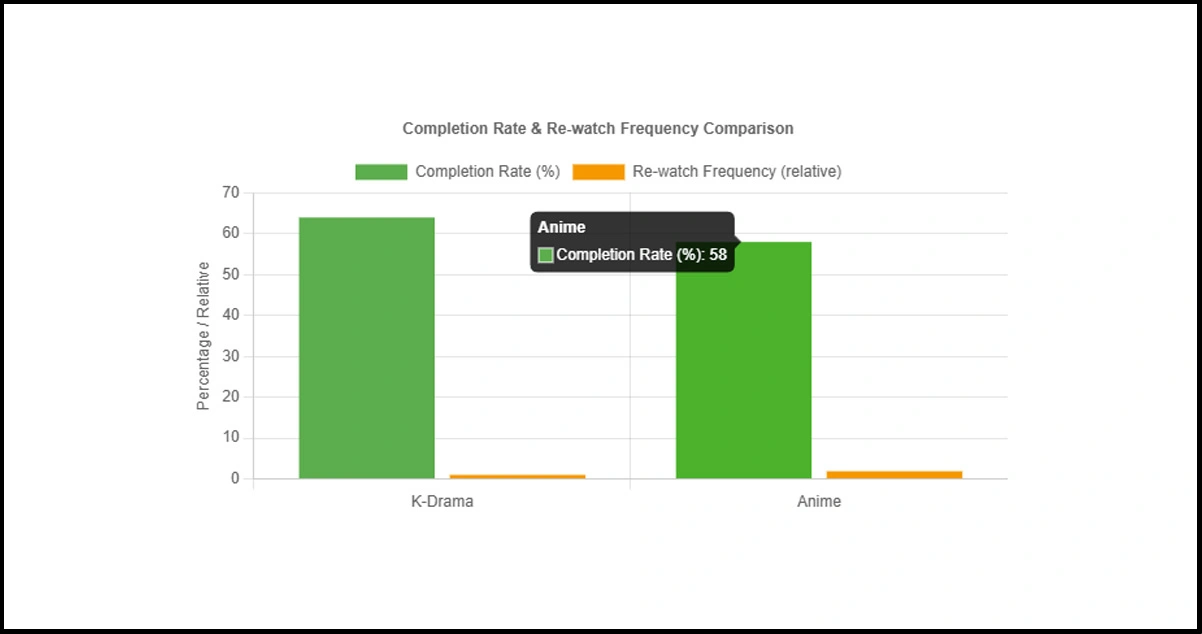Screen dimensions: 1202x634
Task: Select the K-Drama green completion bar
Action: 366,348
